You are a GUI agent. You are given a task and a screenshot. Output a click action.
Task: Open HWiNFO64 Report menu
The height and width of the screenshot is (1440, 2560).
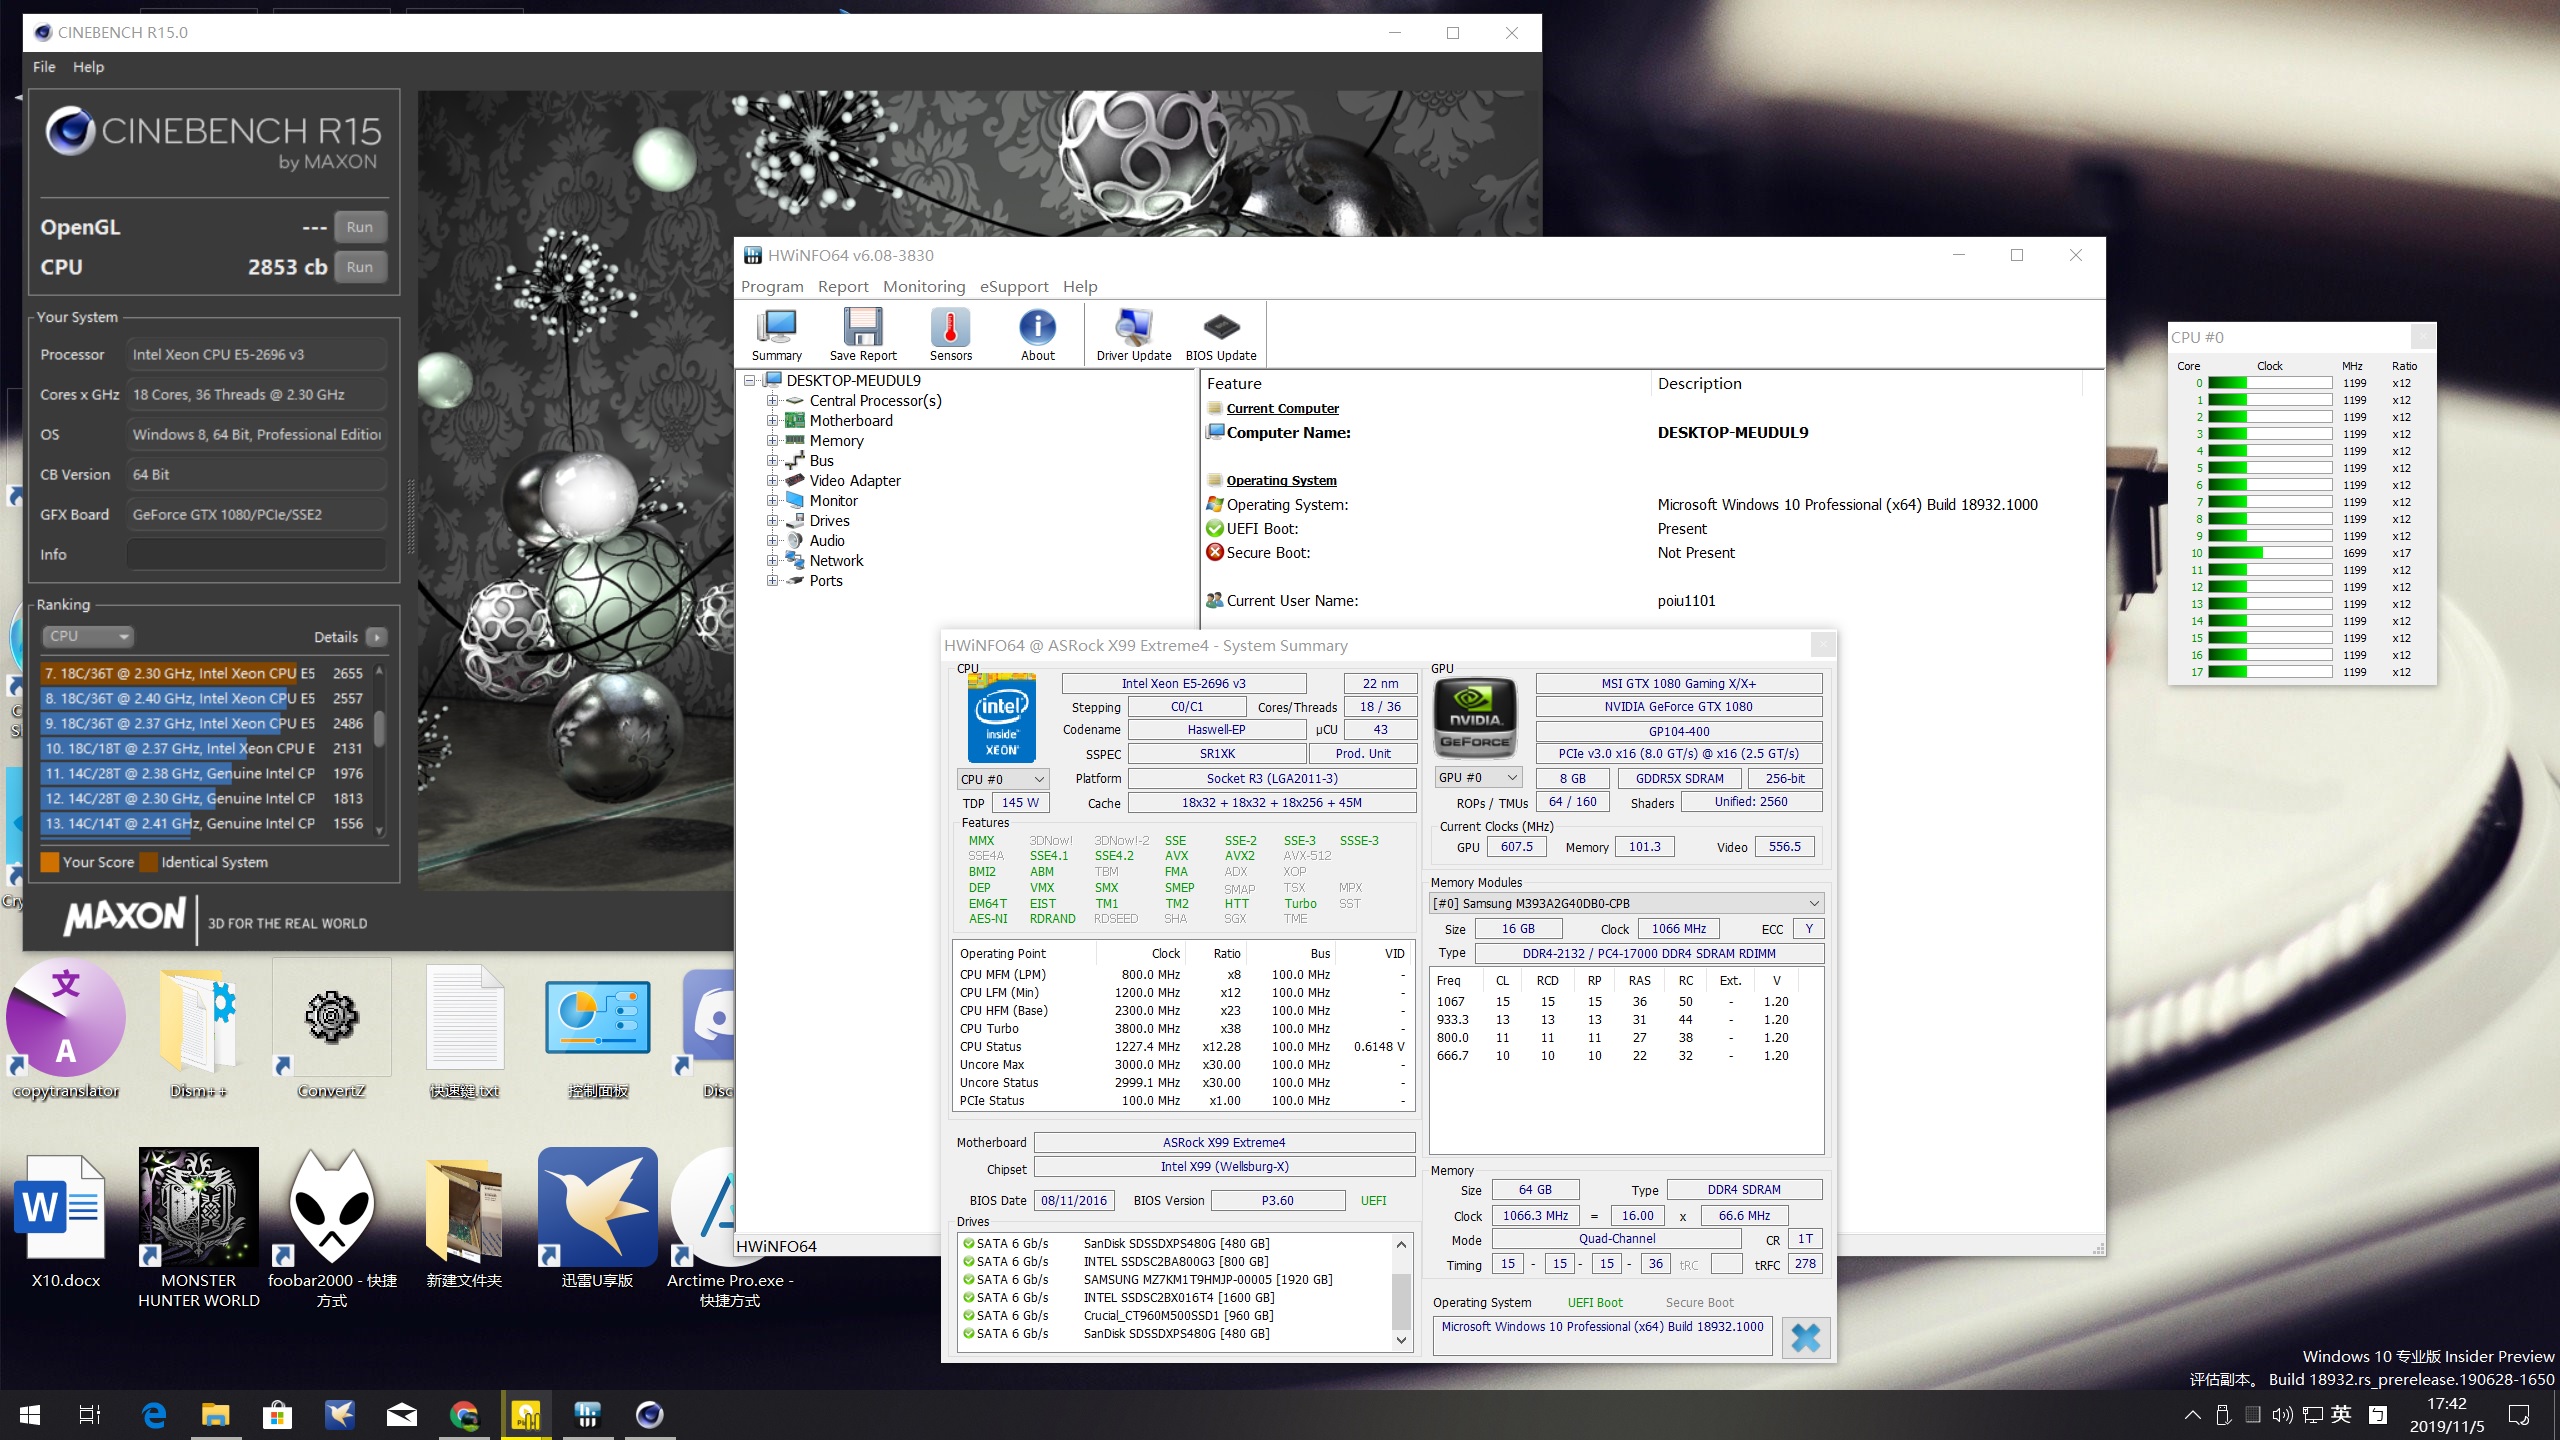[843, 286]
